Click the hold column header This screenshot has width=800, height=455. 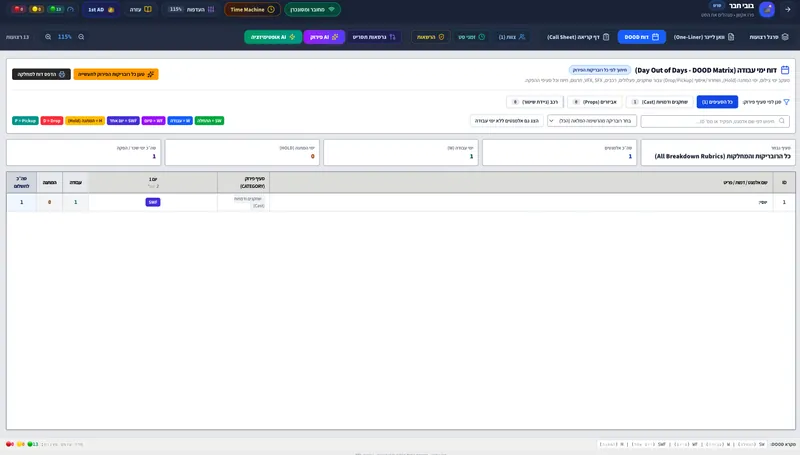coord(49,182)
